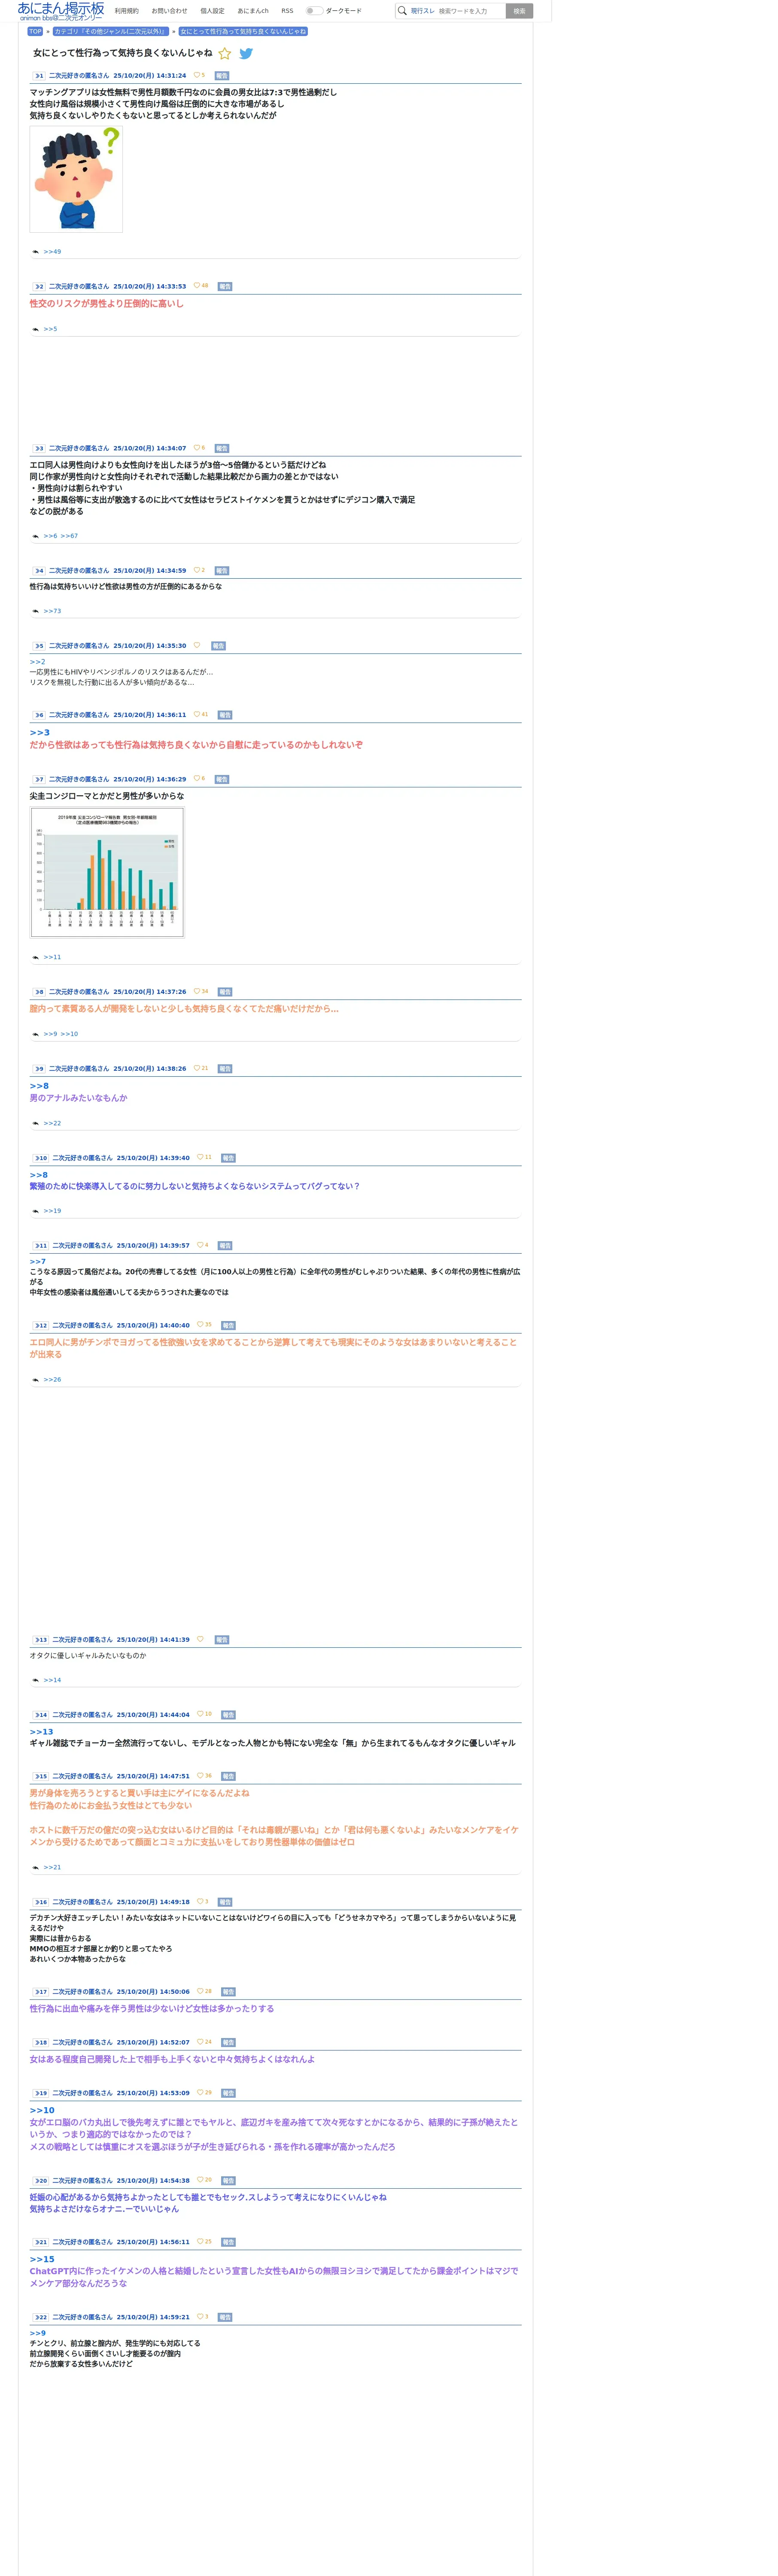The image size is (778, 2576).
Task: Click the >>15 anchor in post 21's text
Action: pos(42,2259)
